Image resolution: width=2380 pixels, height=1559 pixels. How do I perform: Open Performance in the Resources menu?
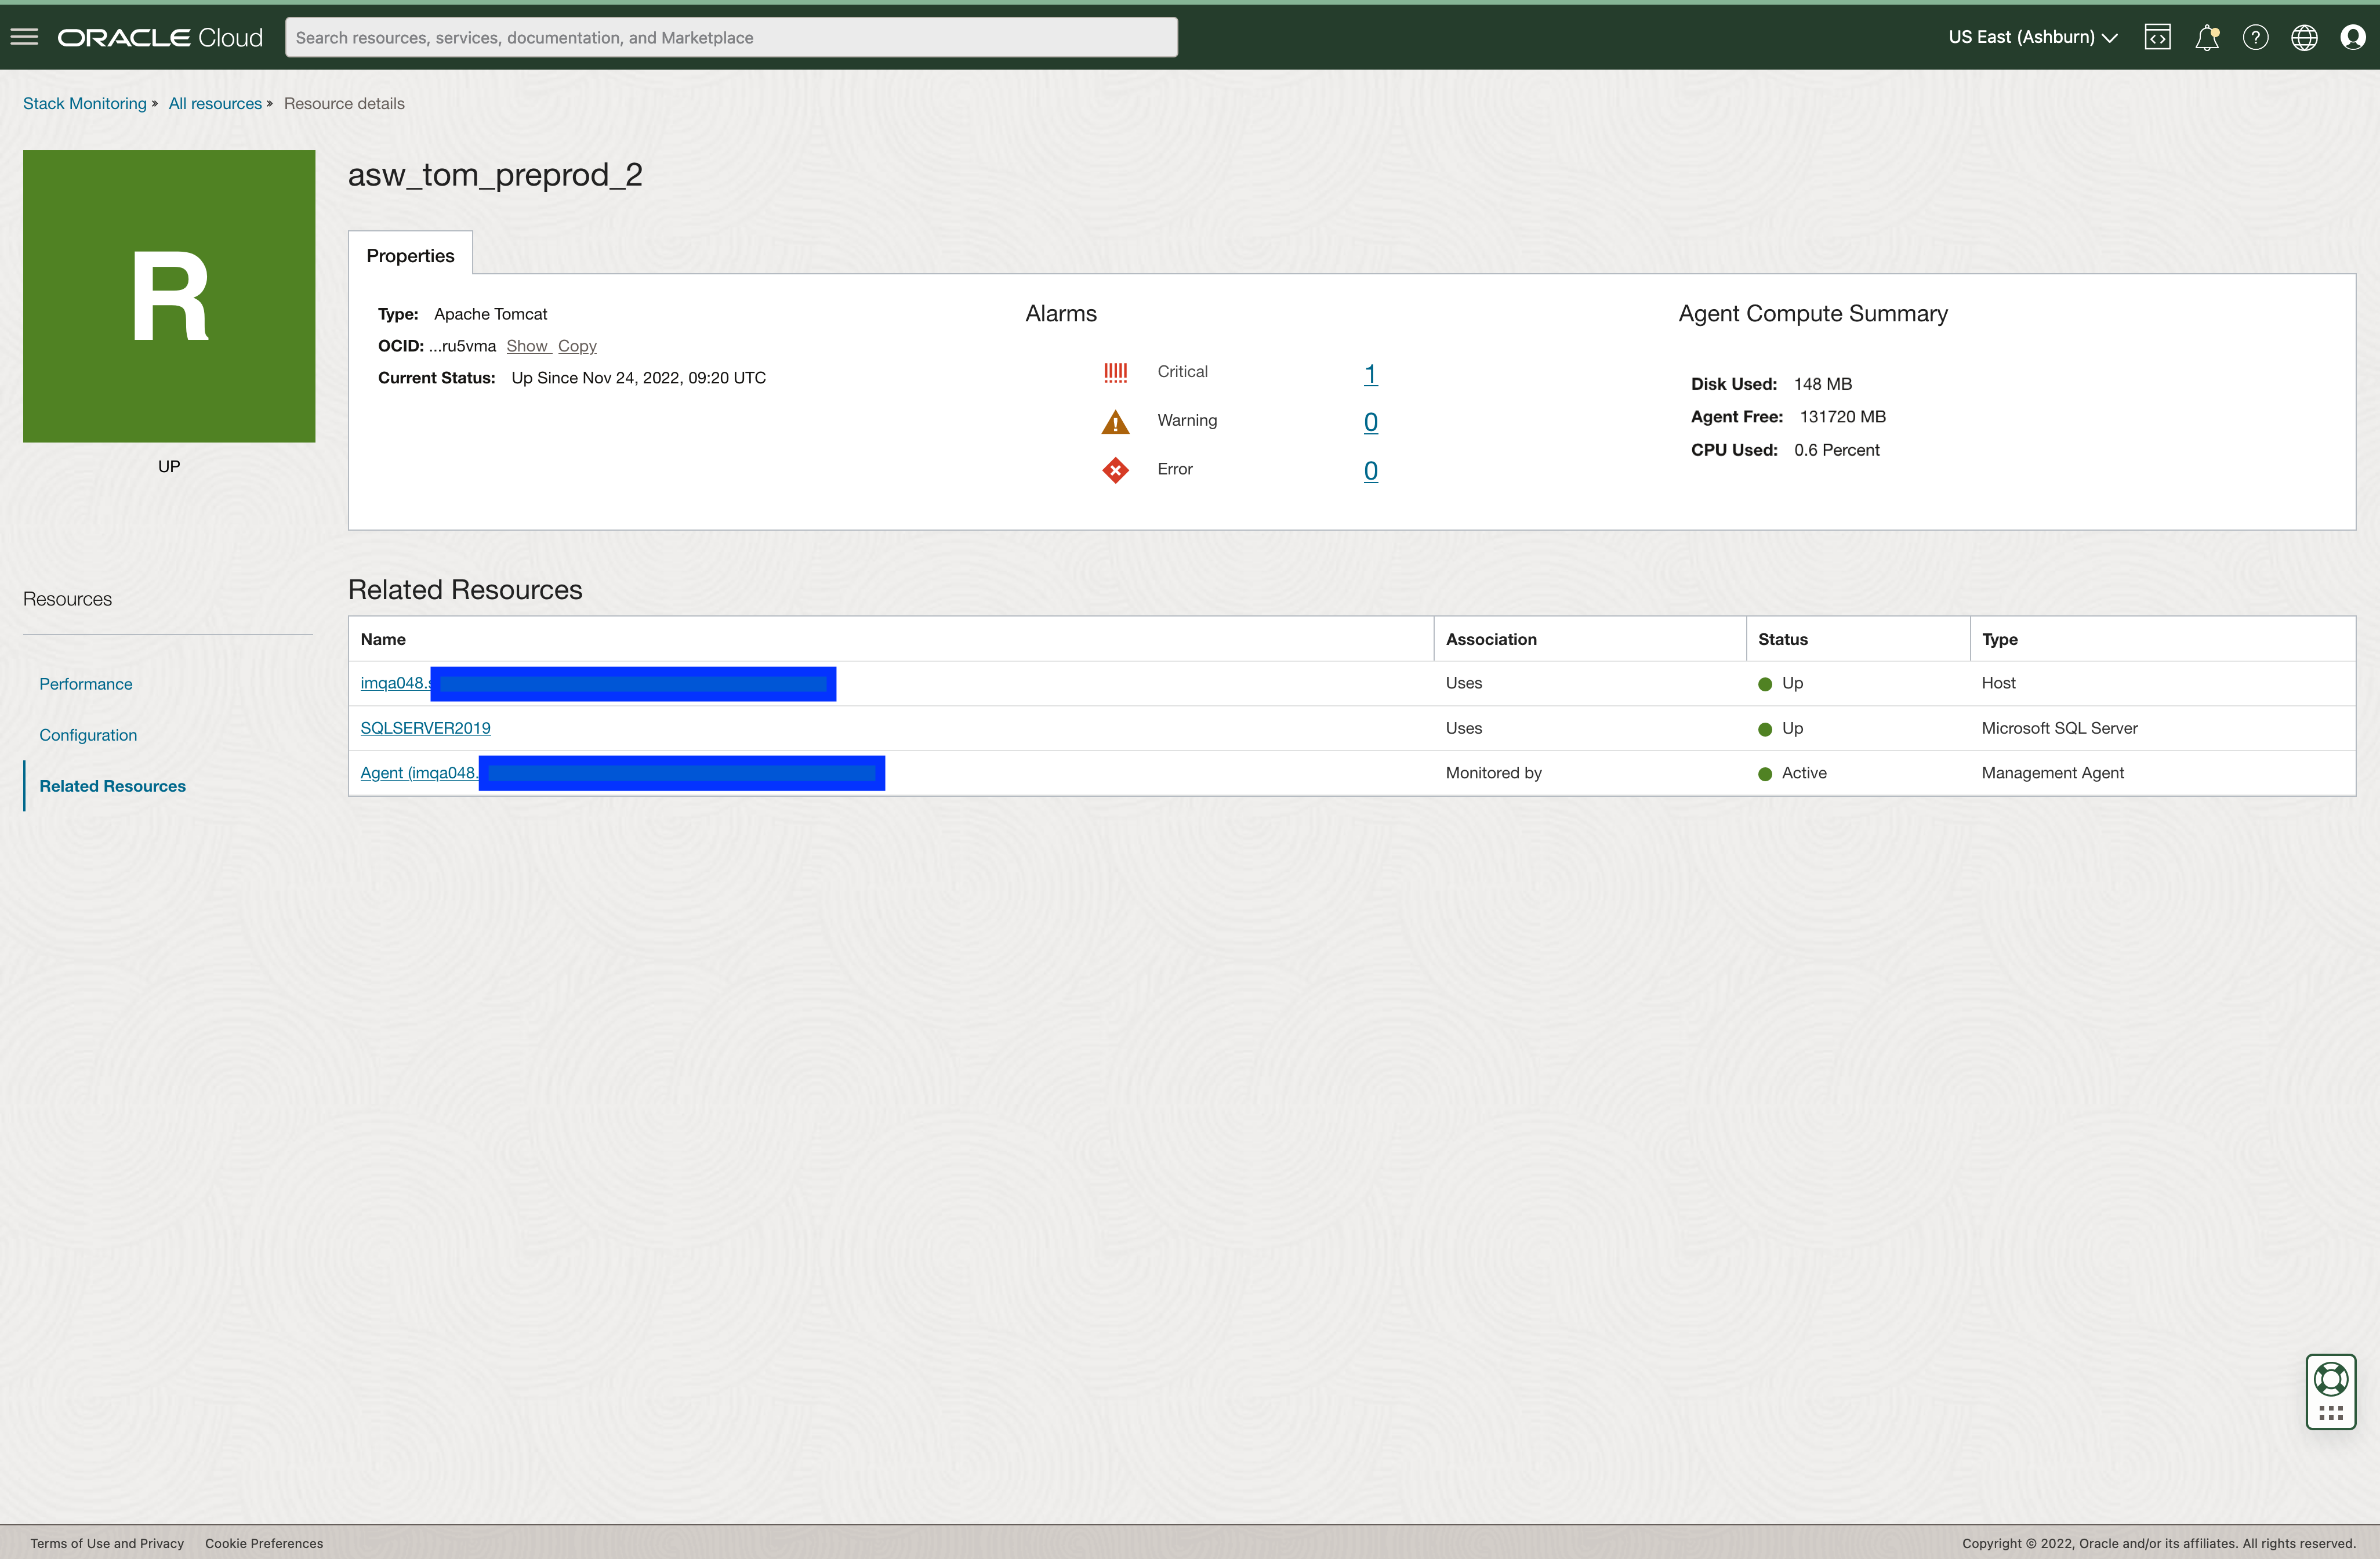(x=86, y=684)
